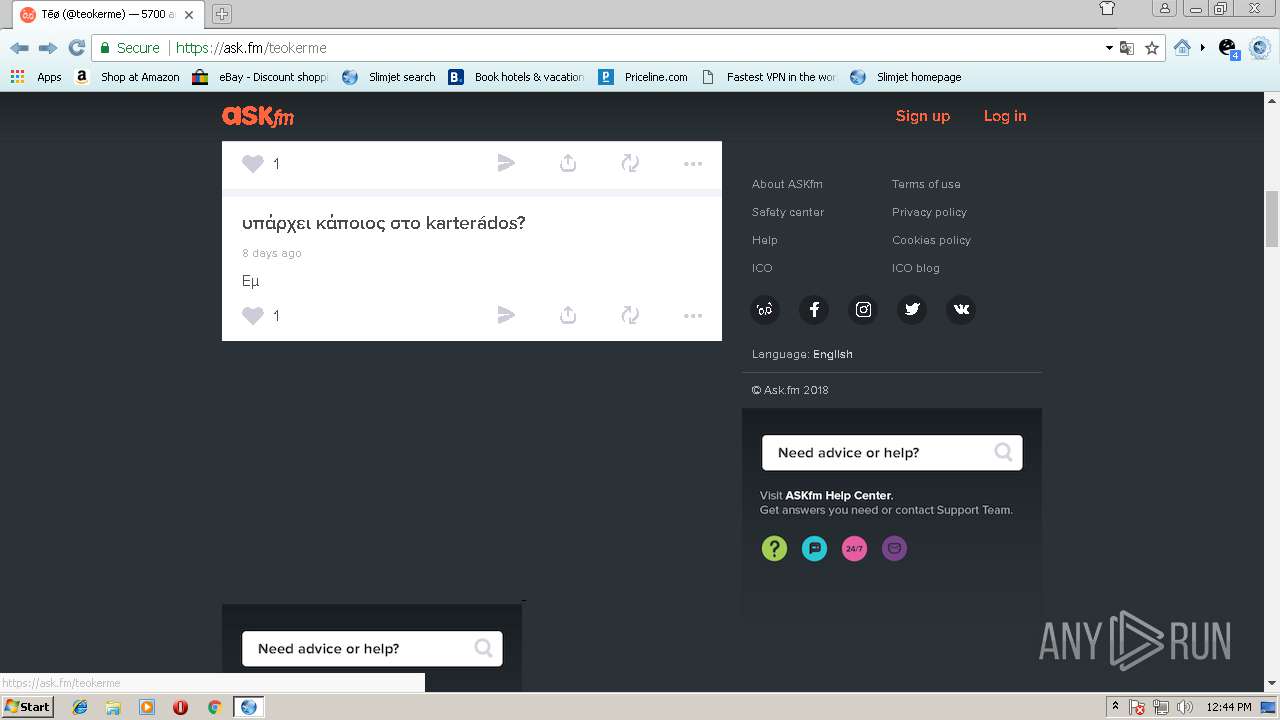
Task: Click the taskbar volume speaker icon
Action: point(1184,707)
